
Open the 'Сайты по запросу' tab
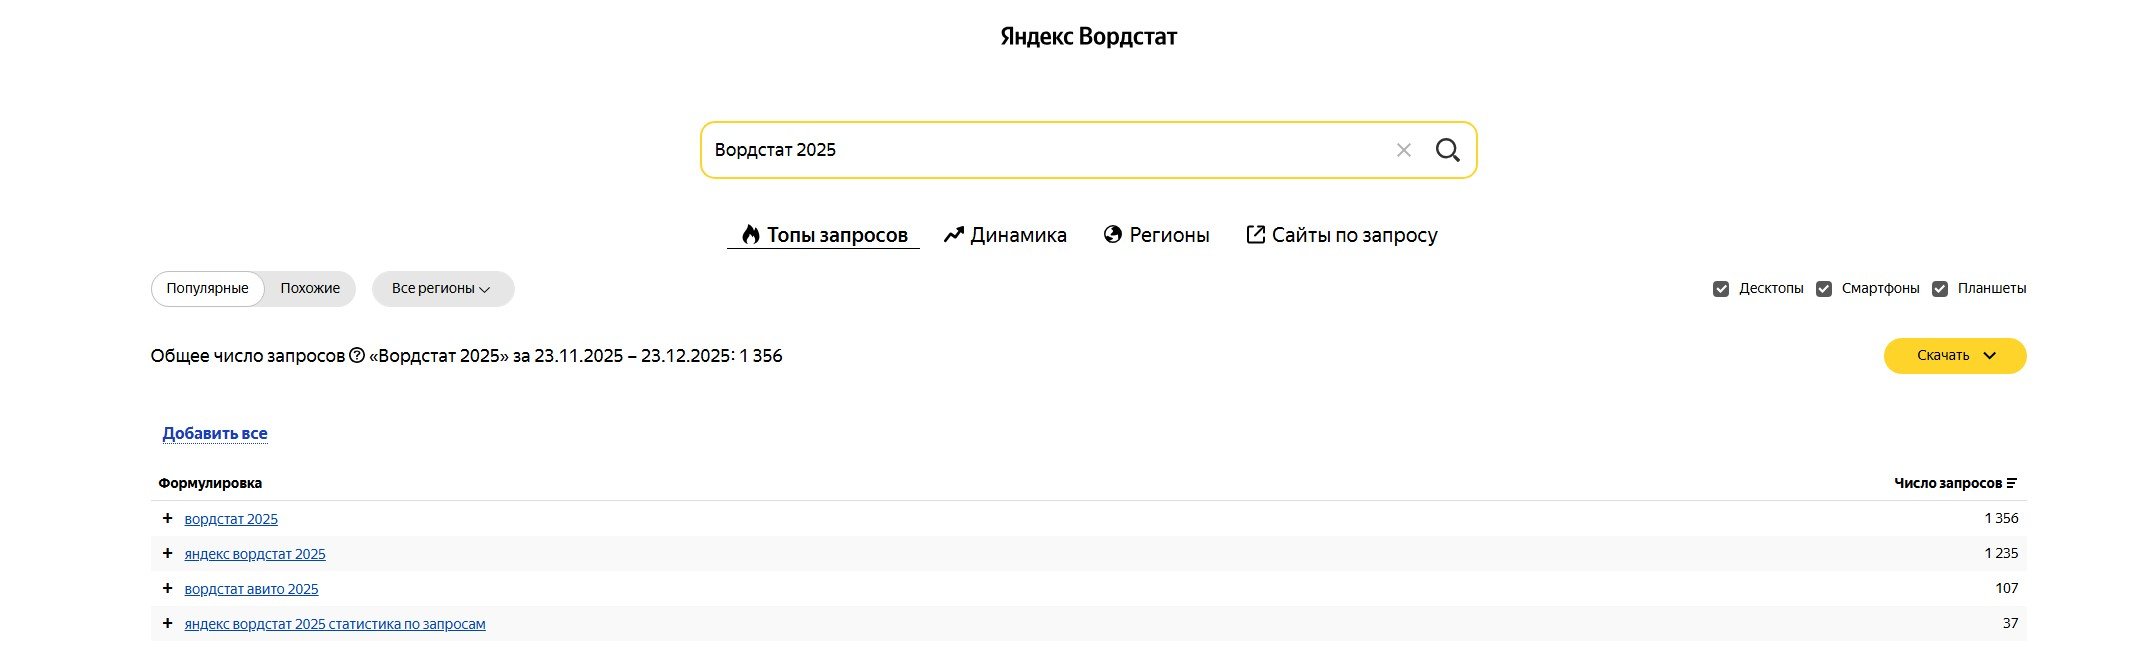pyautogui.click(x=1341, y=235)
